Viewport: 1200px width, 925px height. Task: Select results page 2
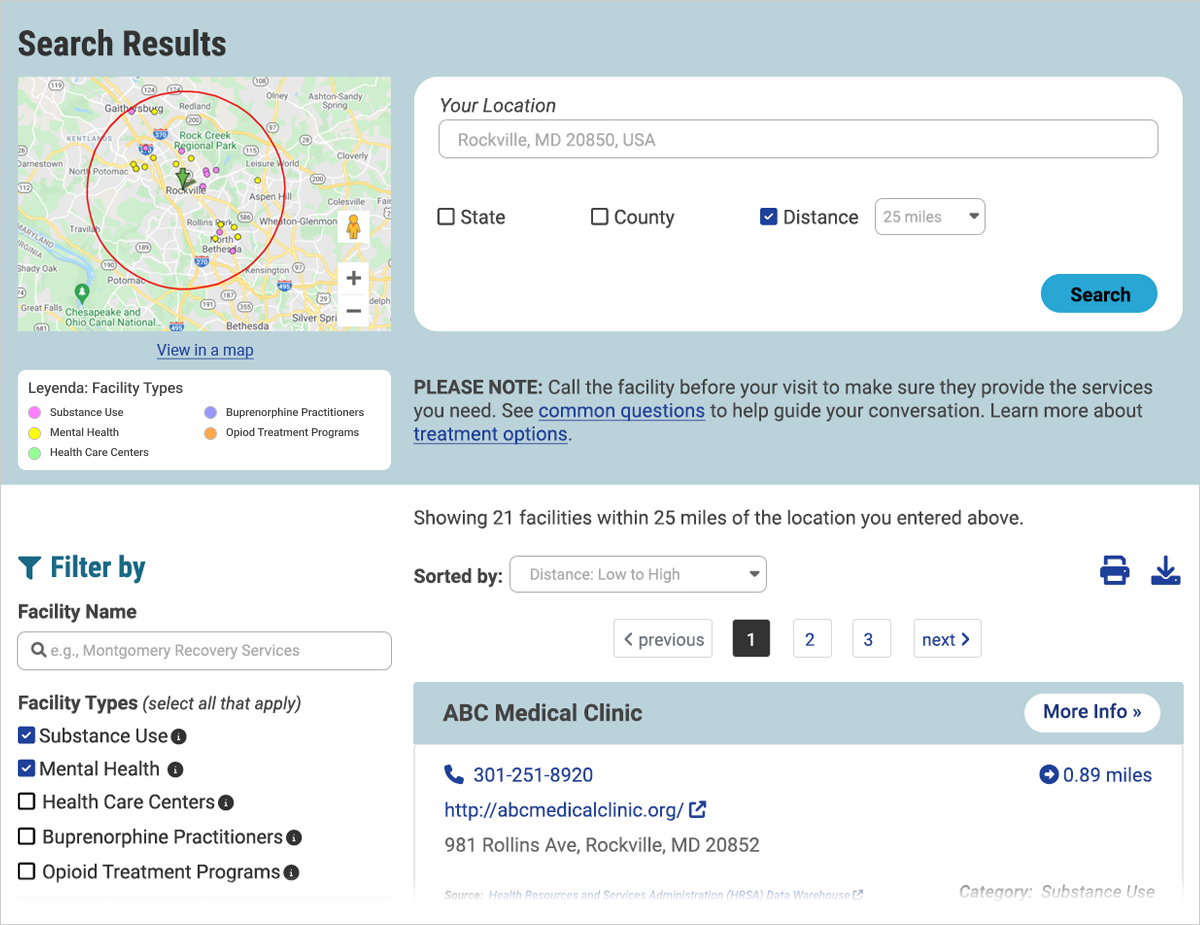tap(812, 638)
